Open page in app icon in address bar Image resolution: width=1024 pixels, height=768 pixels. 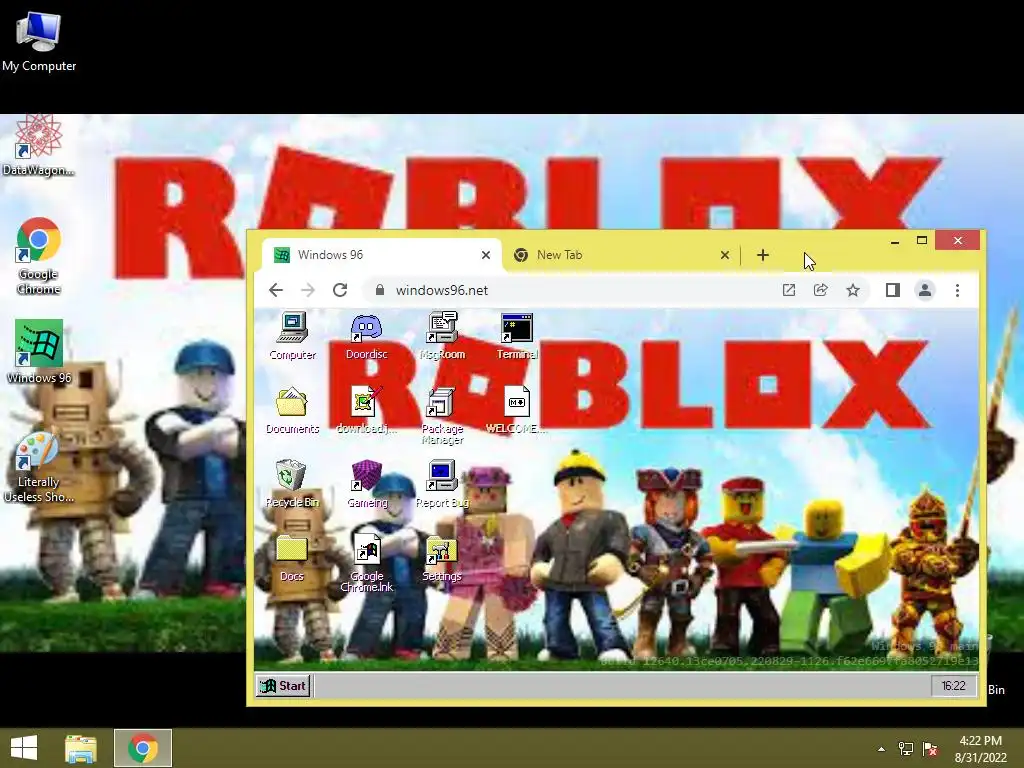pos(789,290)
